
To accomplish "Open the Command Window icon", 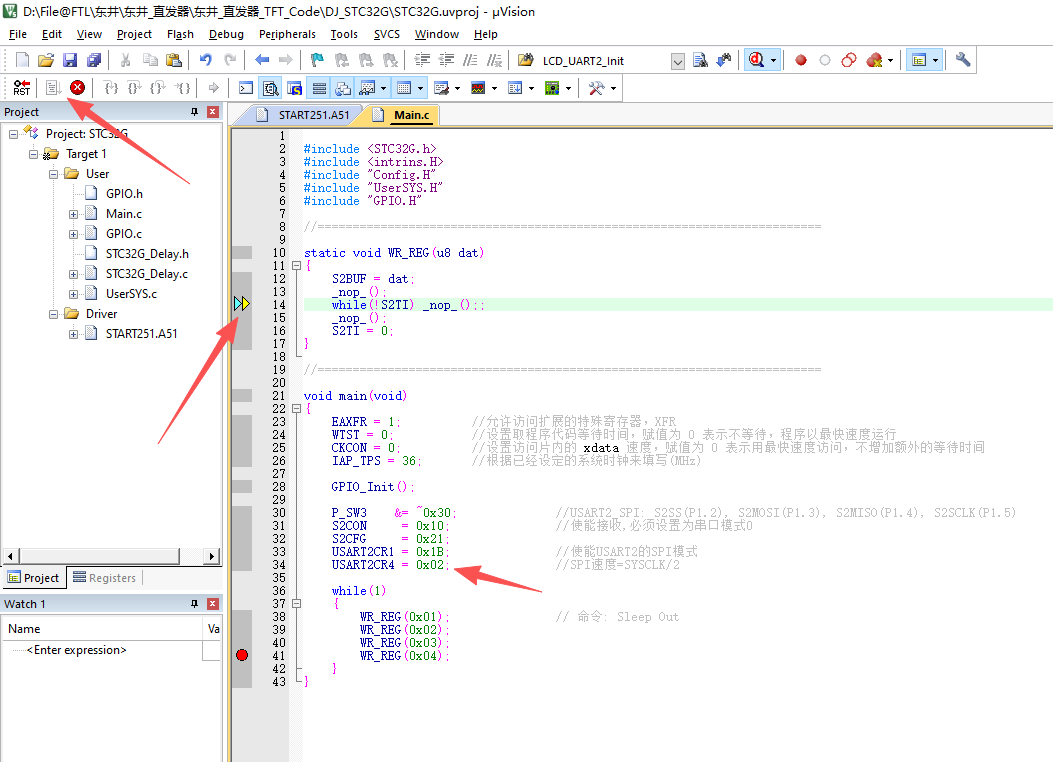I will (244, 87).
